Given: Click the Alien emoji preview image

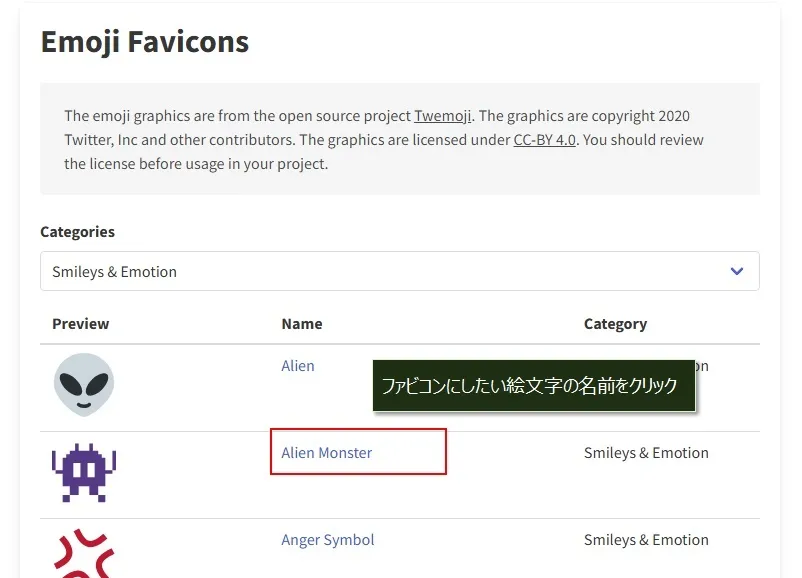Looking at the screenshot, I should [x=84, y=385].
